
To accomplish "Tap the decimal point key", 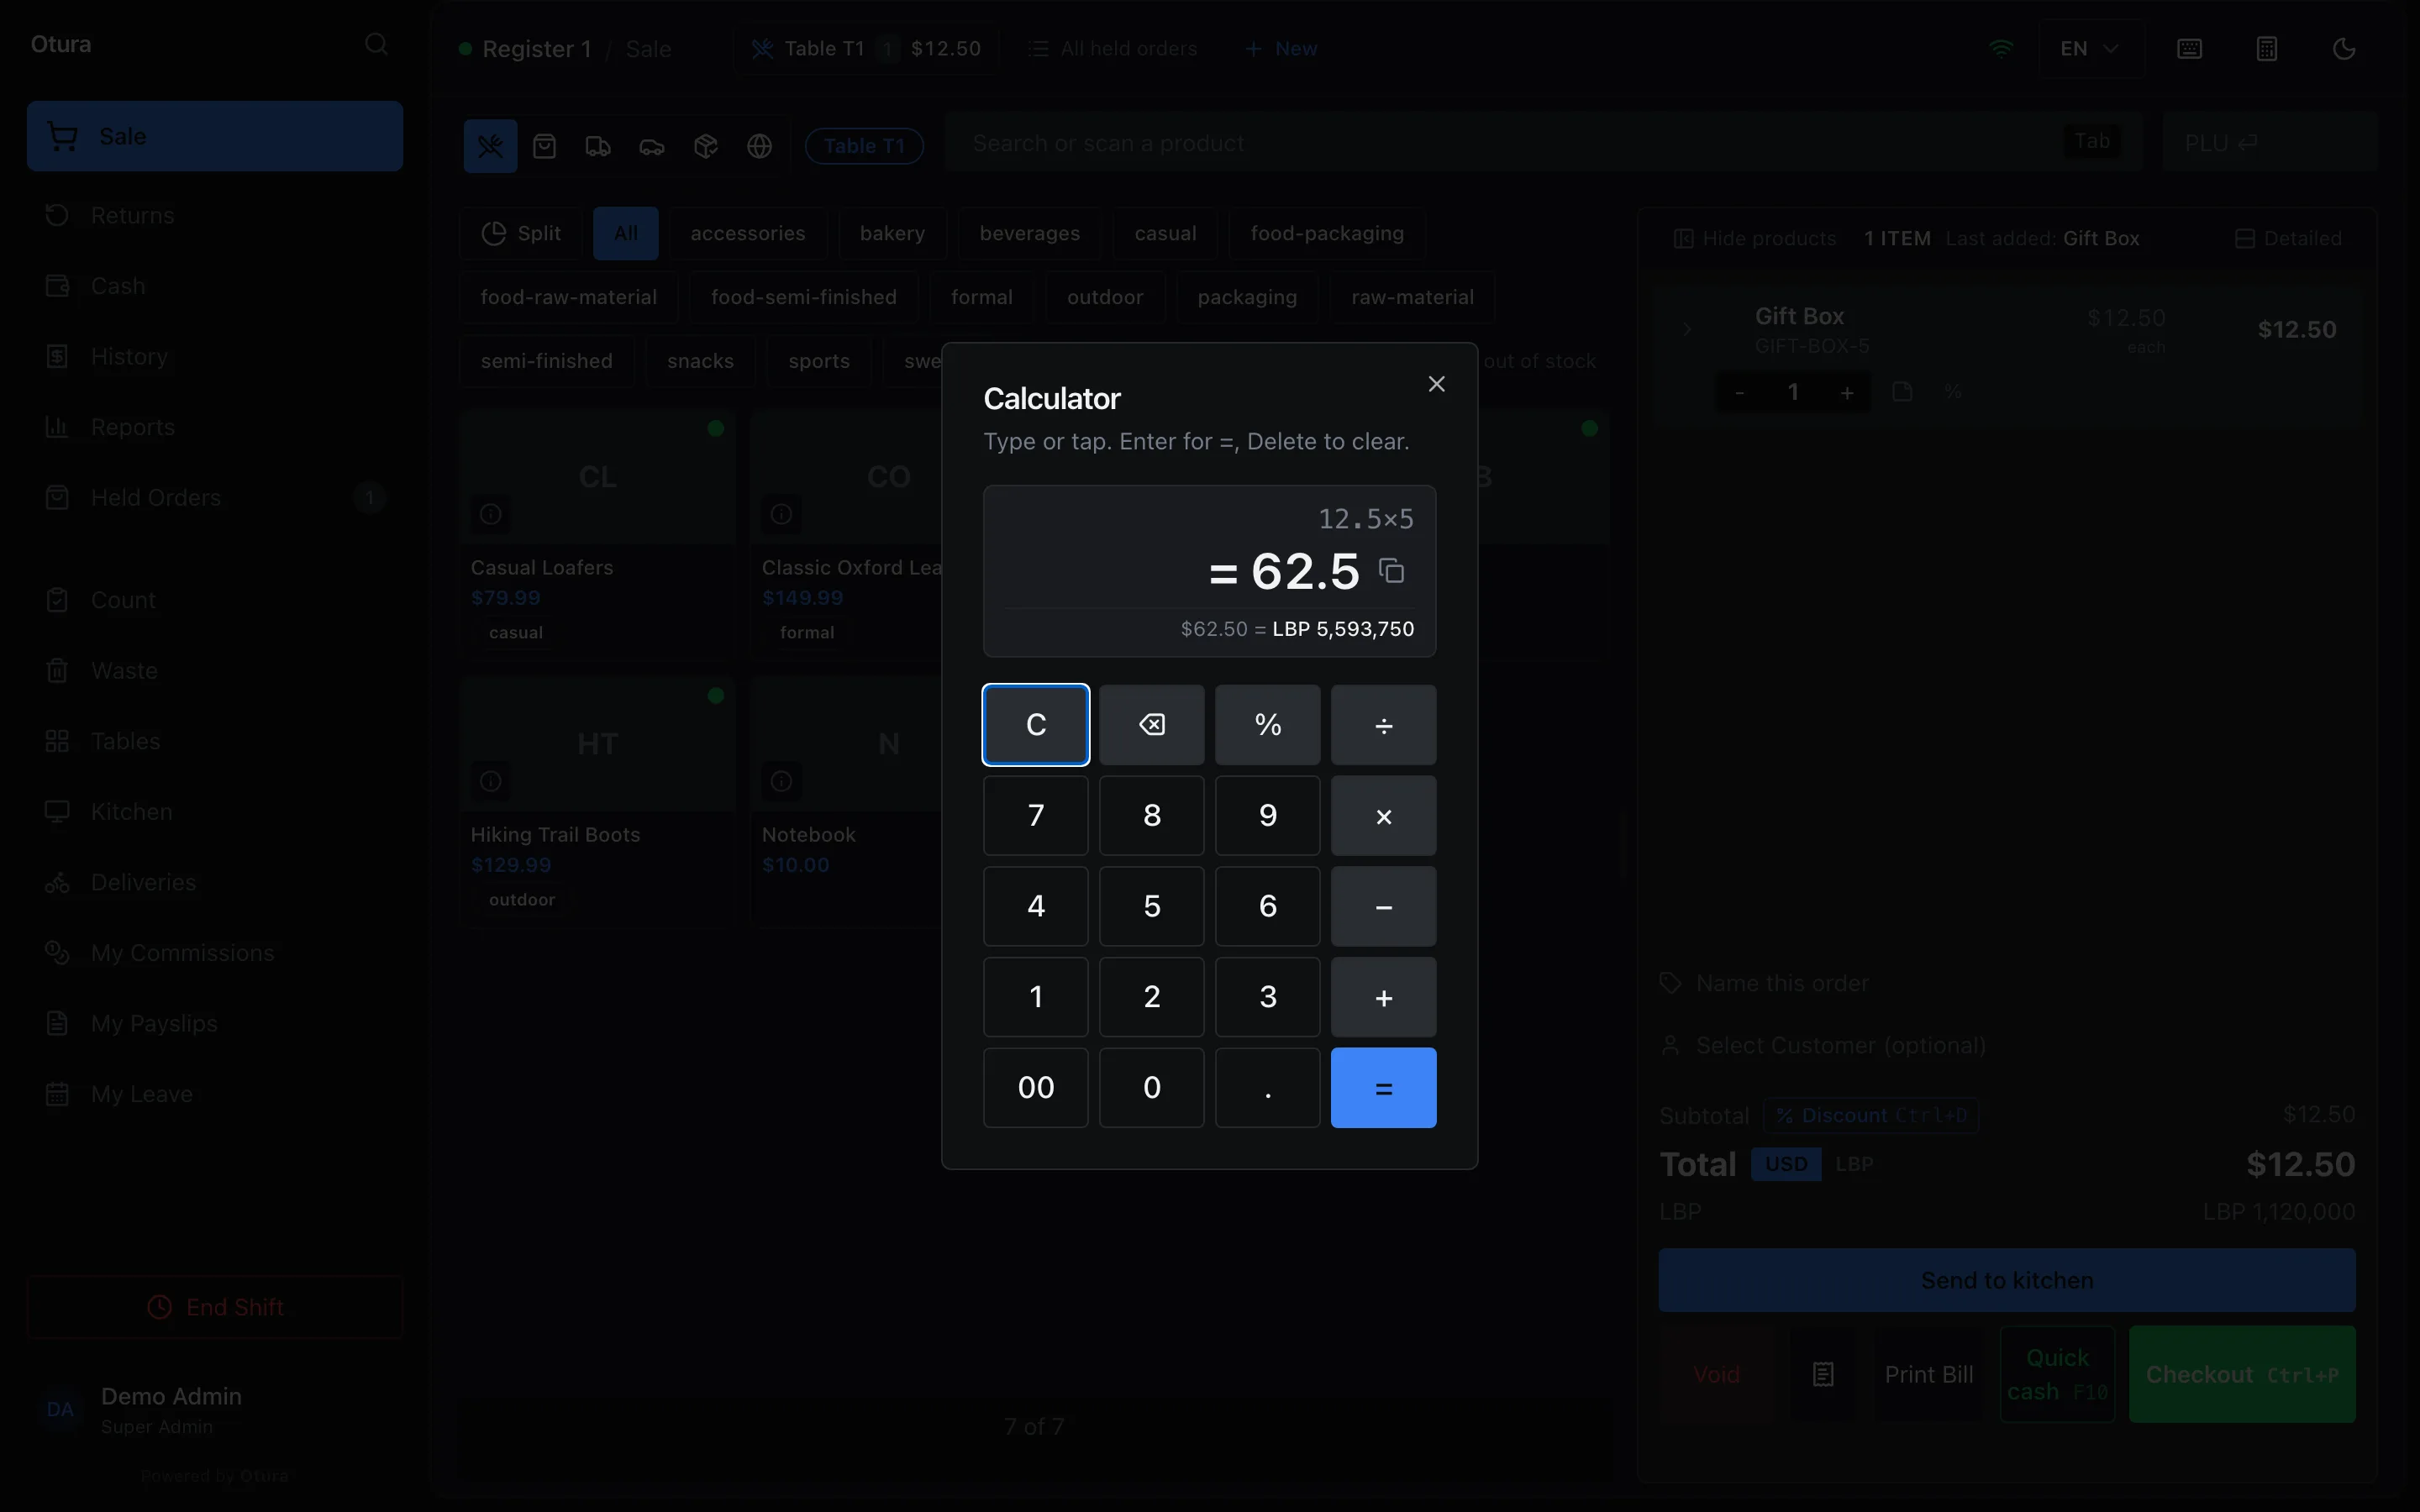I will click(x=1268, y=1088).
